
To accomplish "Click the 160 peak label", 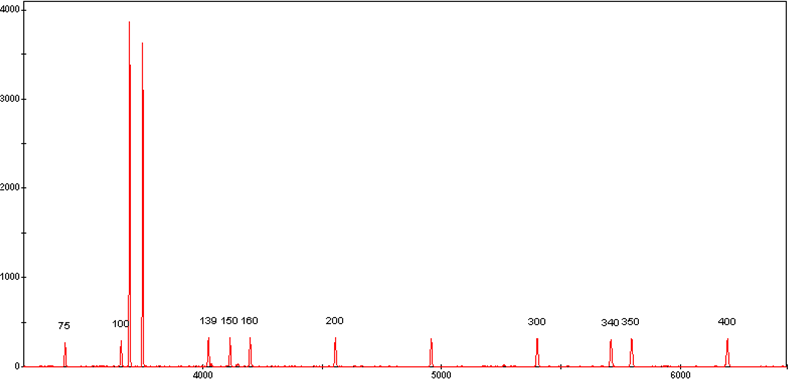I will (249, 321).
